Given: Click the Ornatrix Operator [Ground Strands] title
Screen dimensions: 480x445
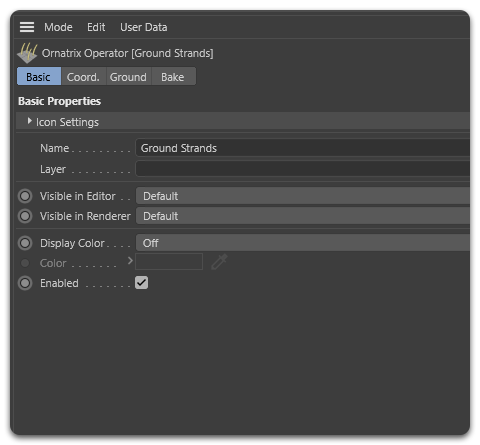Looking at the screenshot, I should 127,53.
